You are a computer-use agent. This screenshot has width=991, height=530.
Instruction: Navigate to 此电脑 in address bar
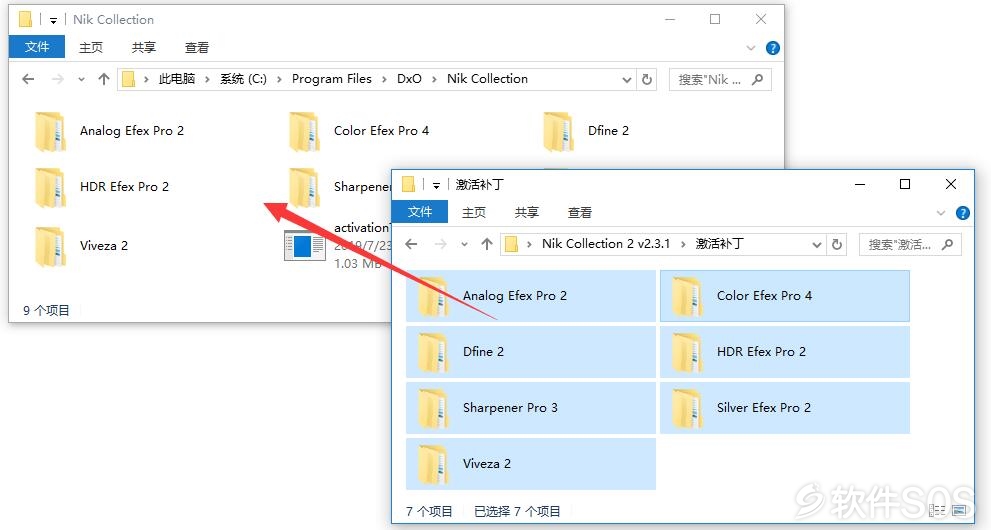177,79
